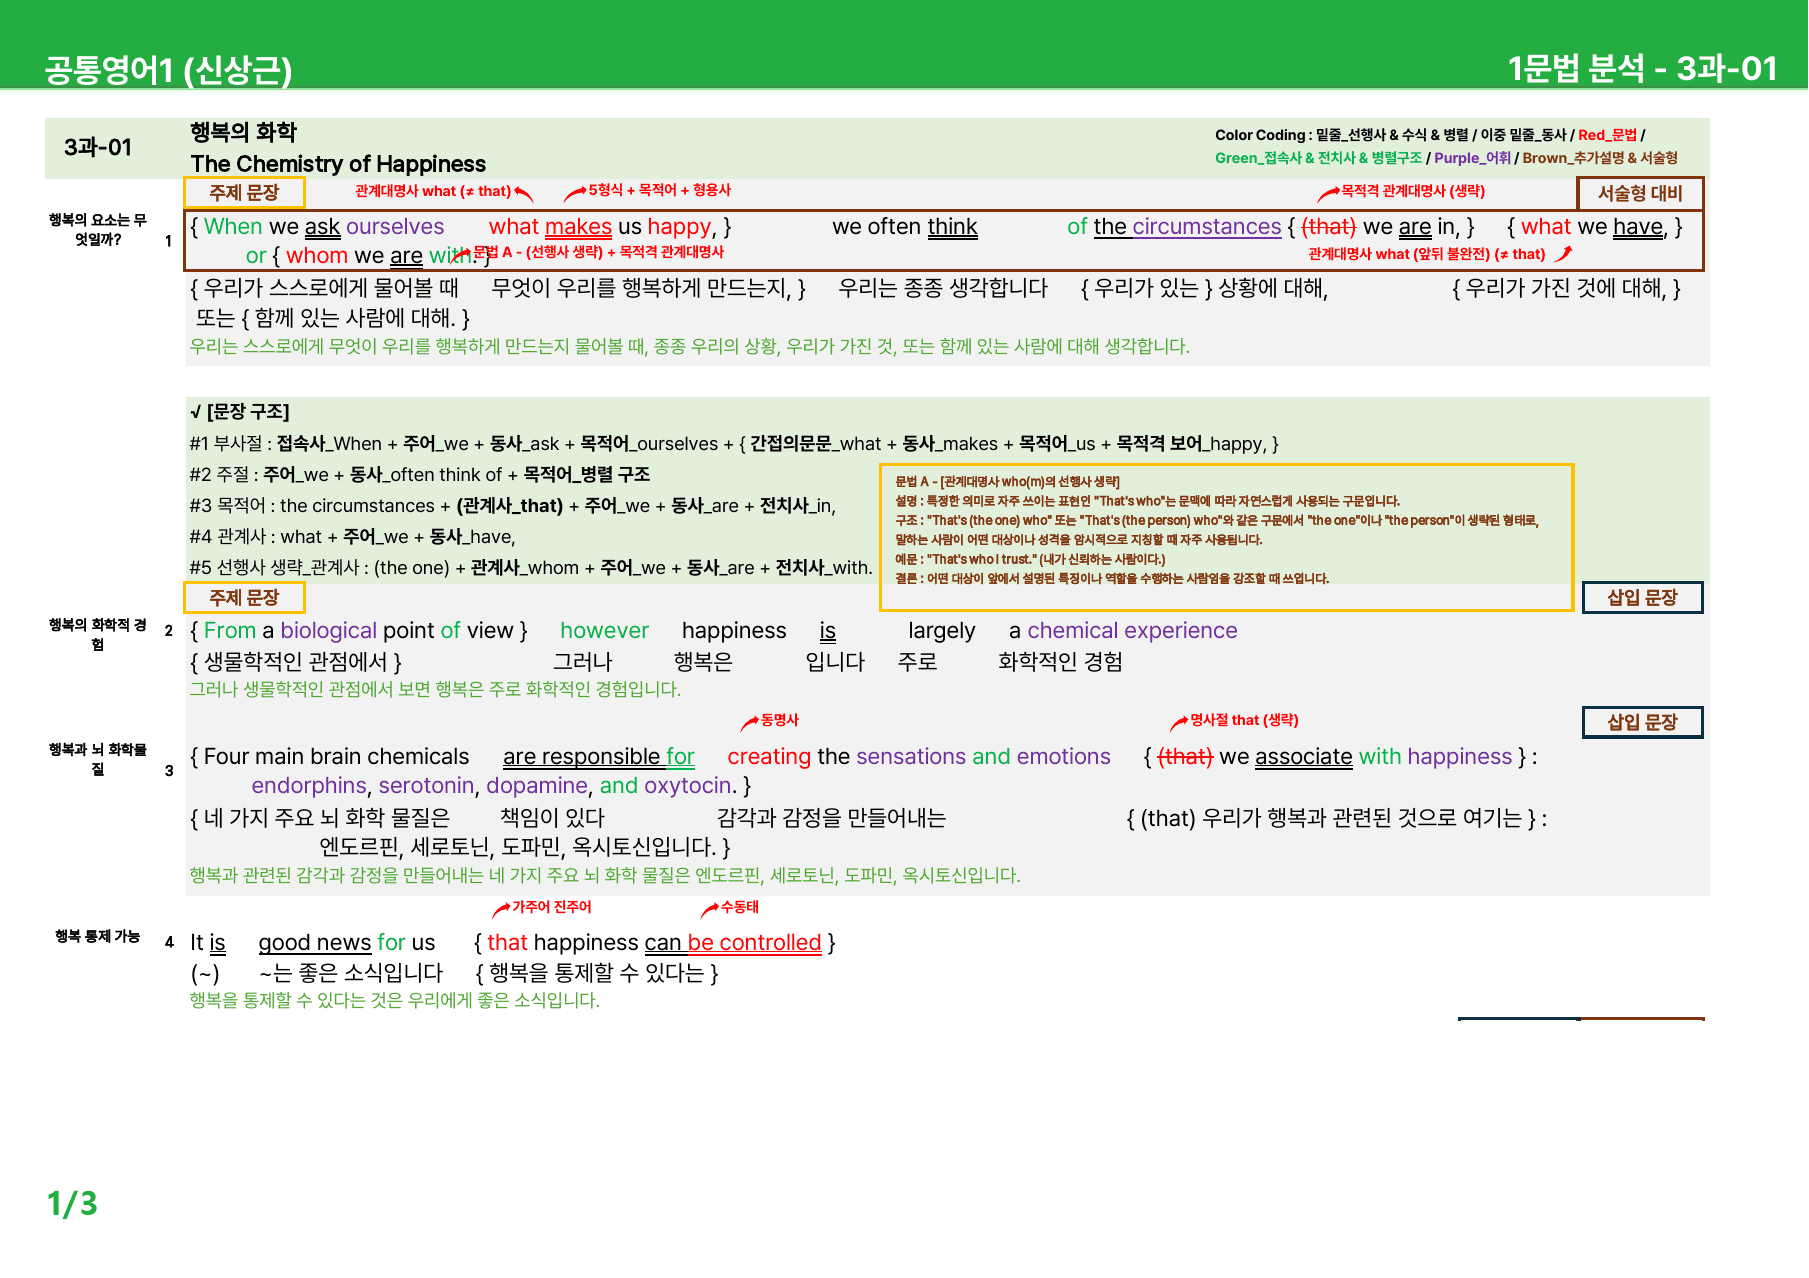Select the #5 선행사 생략_관계사 line
The image size is (1809, 1278).
(x=531, y=567)
